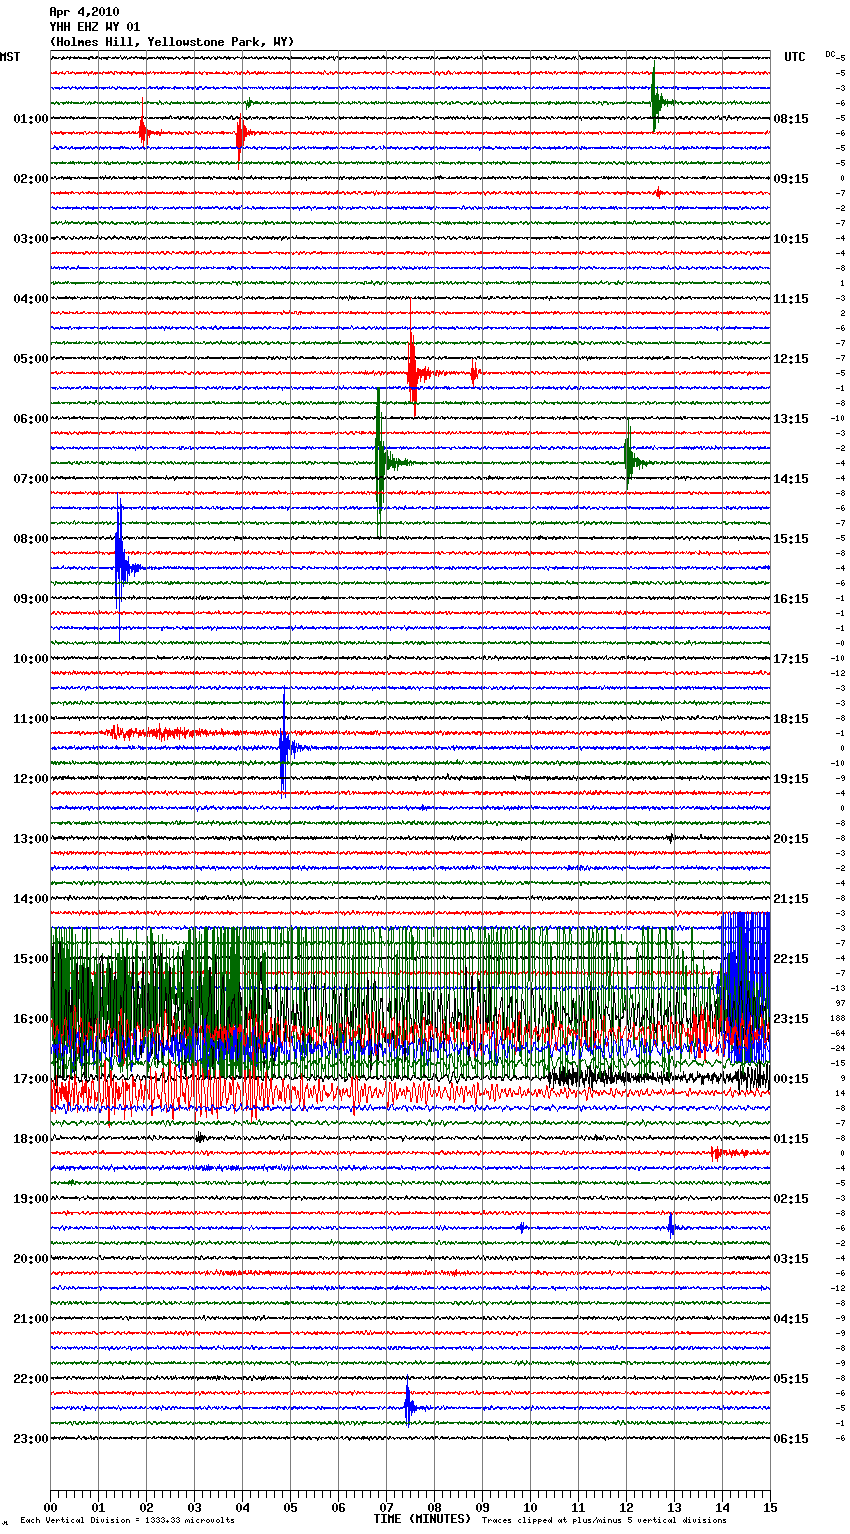This screenshot has height=1534, width=850.
Task: Click the "18:15" UTC time label
Action: (791, 719)
